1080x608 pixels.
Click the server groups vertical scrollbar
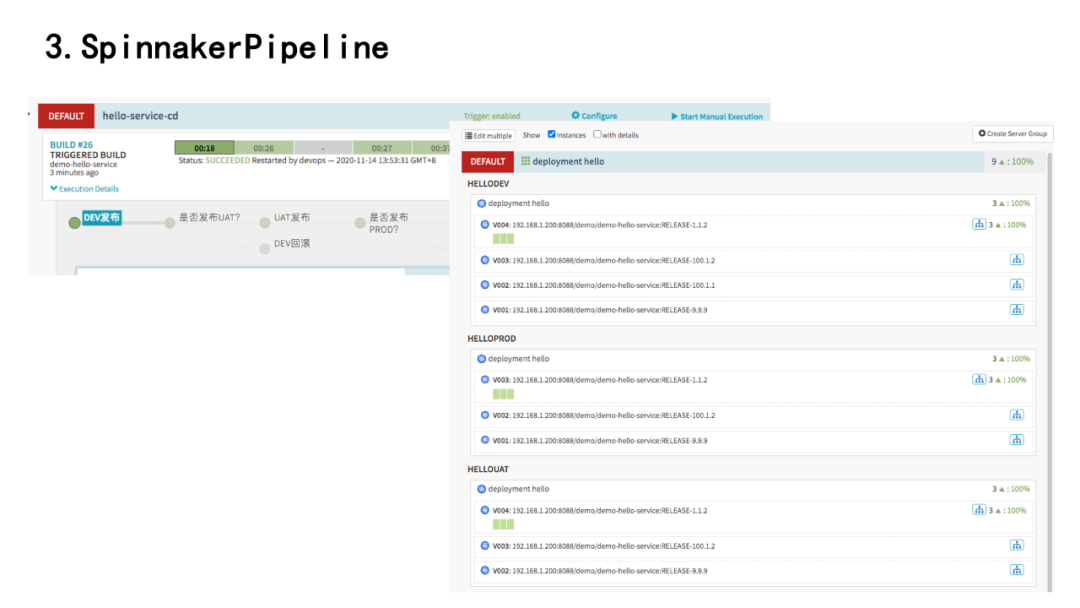pos(1050,372)
